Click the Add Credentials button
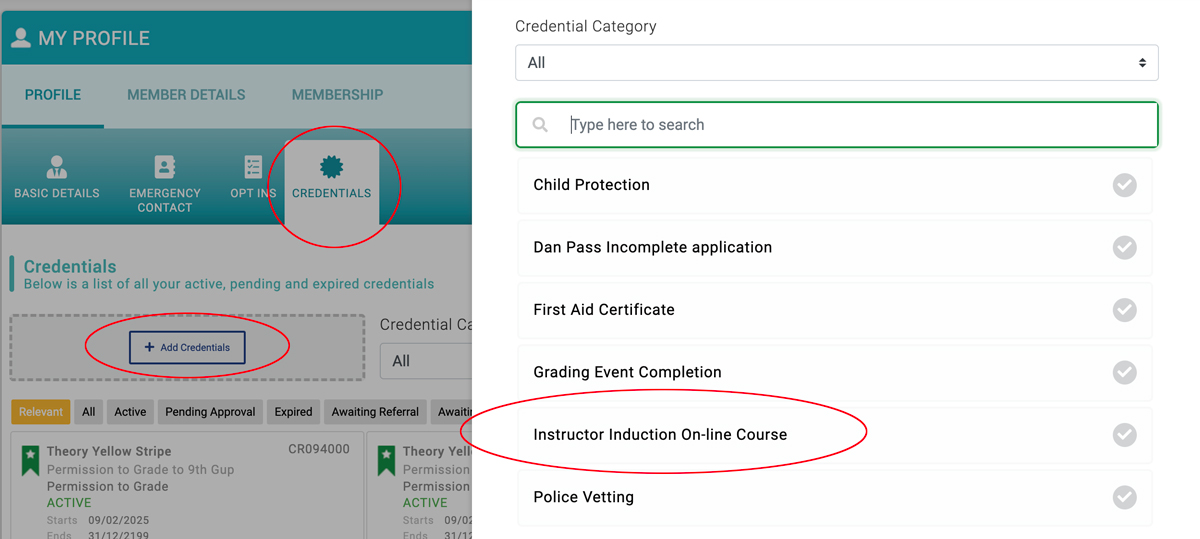This screenshot has width=1200, height=539. click(x=187, y=347)
